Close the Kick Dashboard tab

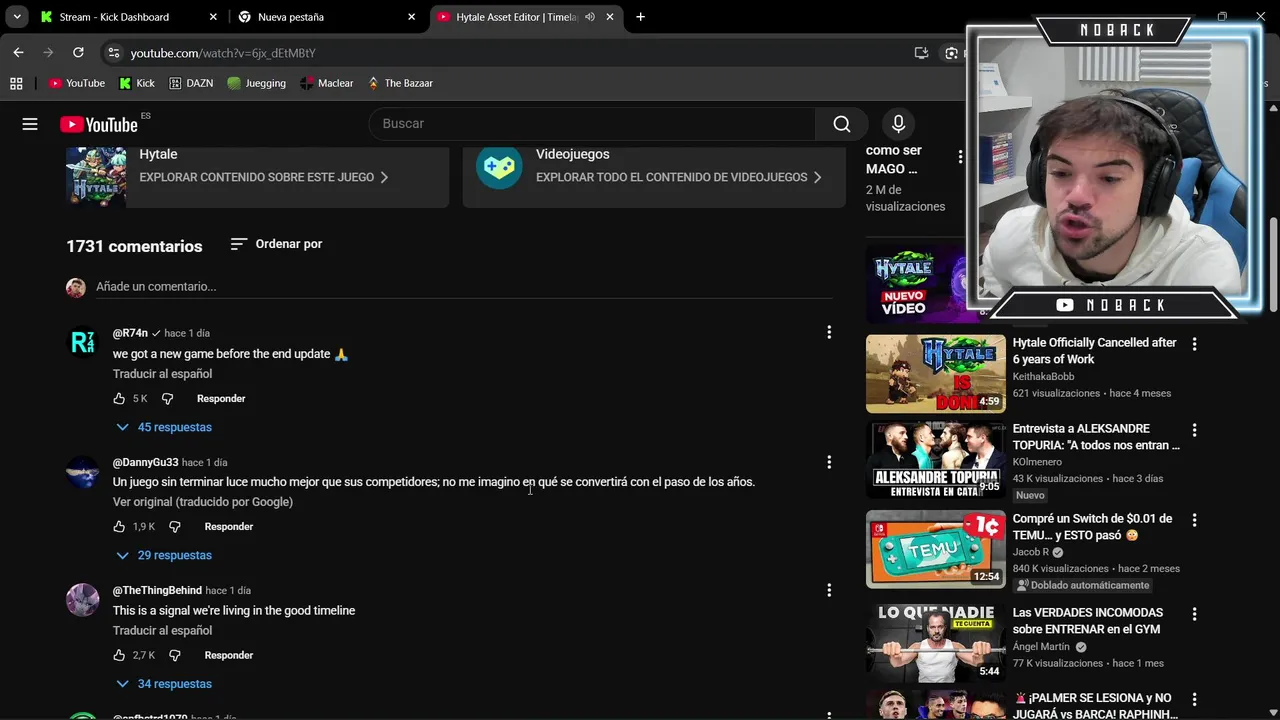(x=213, y=17)
